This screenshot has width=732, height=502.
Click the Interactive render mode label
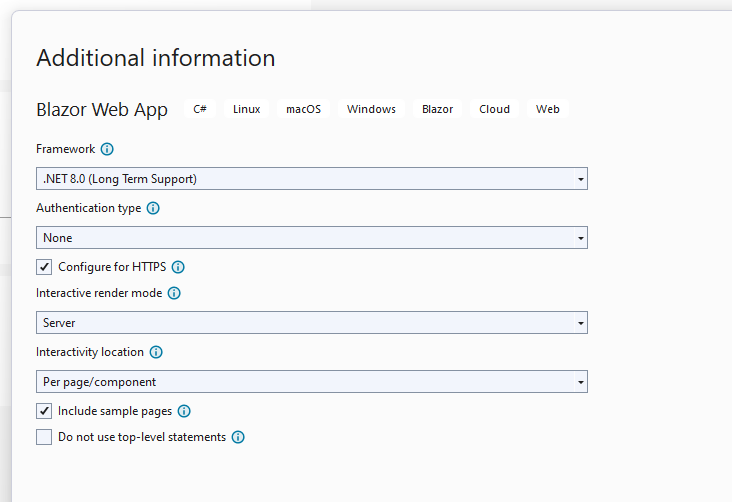(99, 293)
